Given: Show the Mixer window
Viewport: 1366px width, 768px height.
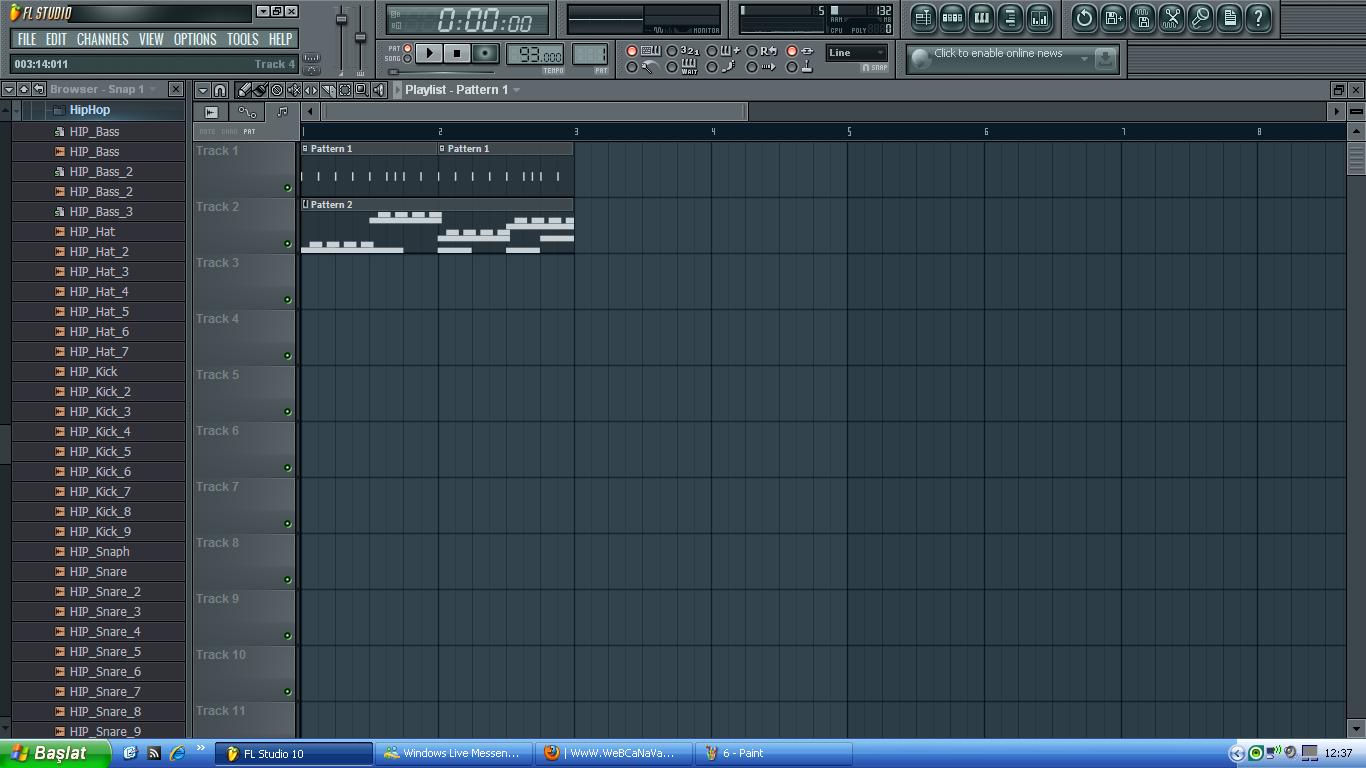Looking at the screenshot, I should coord(1039,18).
